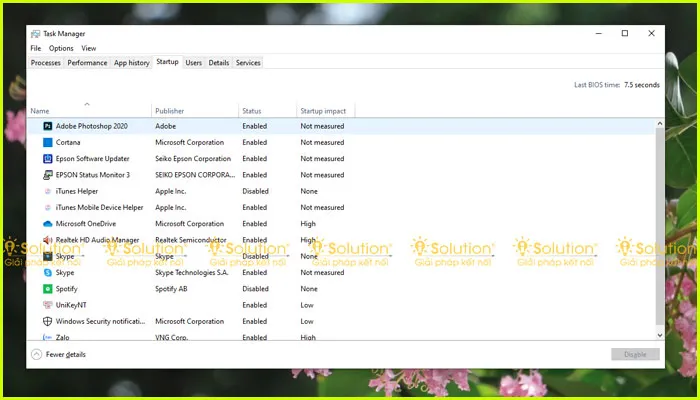Select the iTunes Helper entry name

[x=77, y=191]
